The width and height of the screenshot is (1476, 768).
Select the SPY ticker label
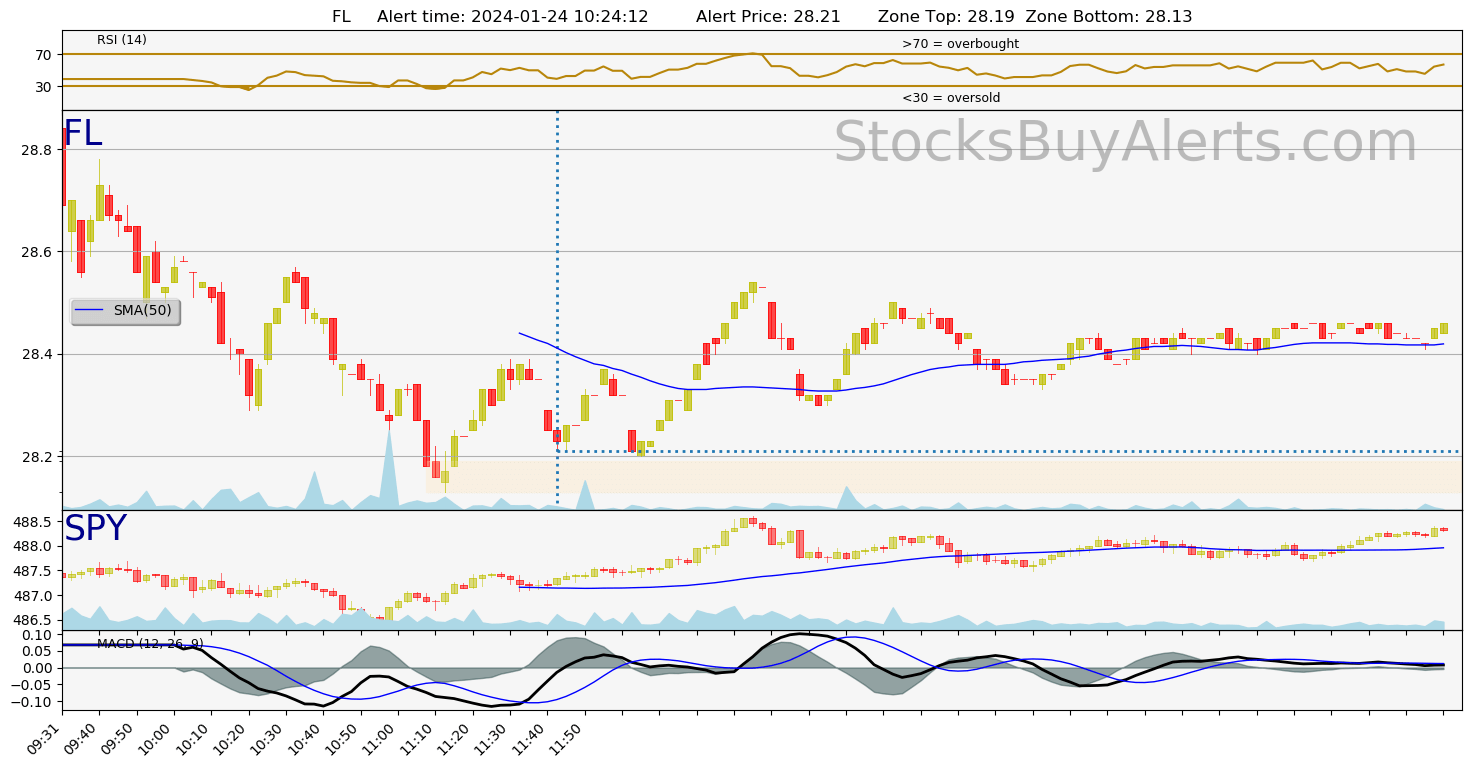coord(95,529)
